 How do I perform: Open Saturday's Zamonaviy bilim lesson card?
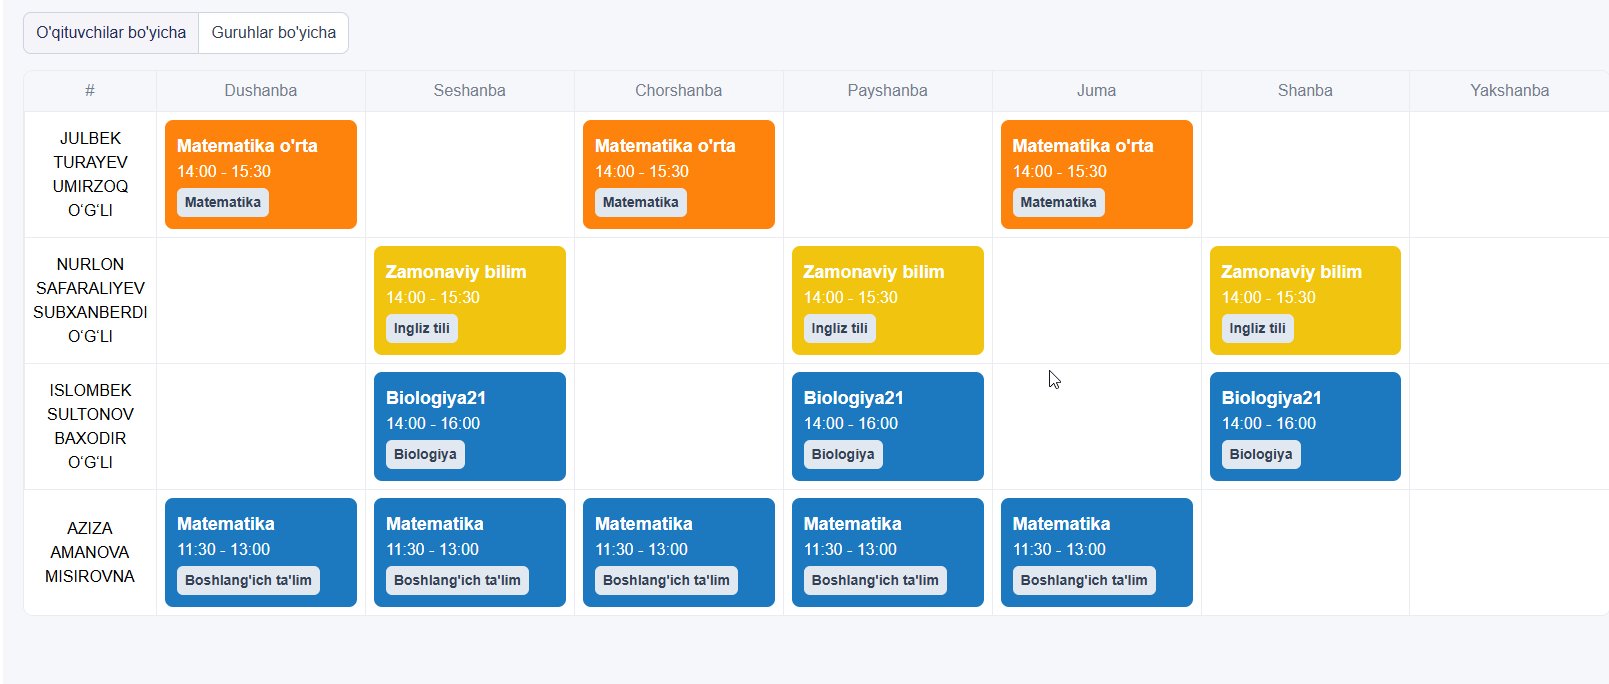click(1304, 286)
